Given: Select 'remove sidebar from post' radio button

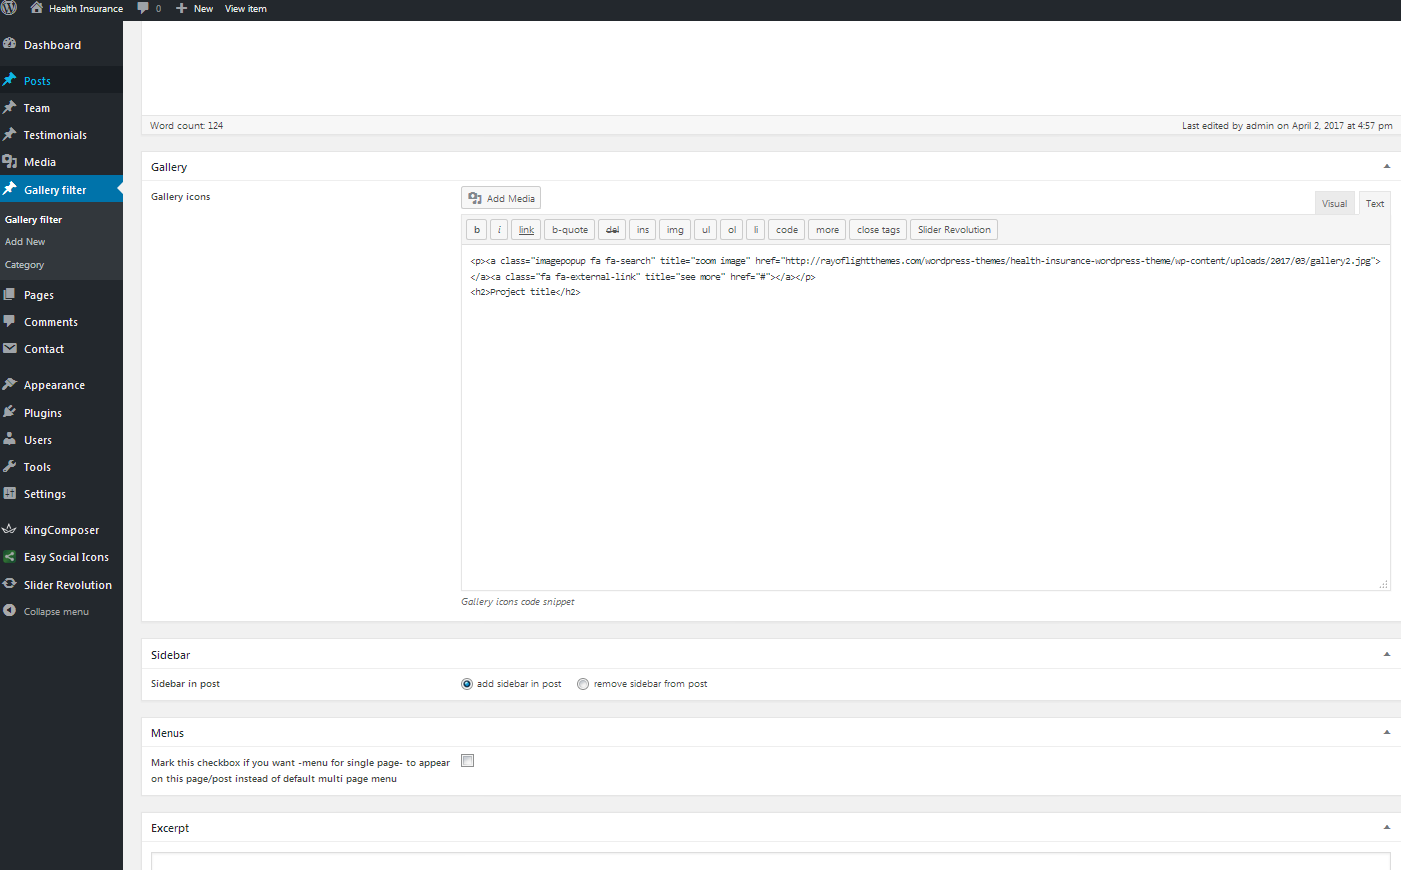Looking at the screenshot, I should click(x=583, y=684).
